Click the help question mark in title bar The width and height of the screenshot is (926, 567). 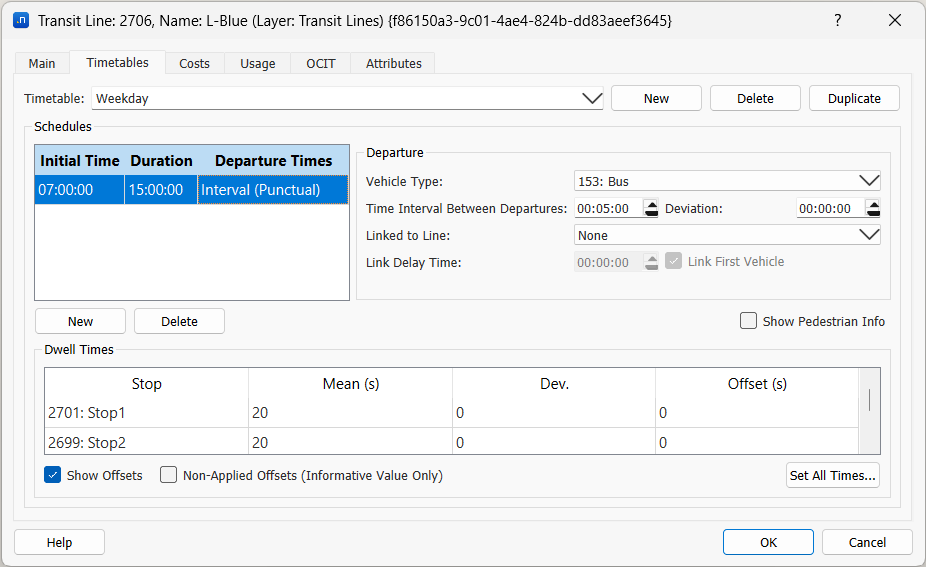tap(837, 20)
